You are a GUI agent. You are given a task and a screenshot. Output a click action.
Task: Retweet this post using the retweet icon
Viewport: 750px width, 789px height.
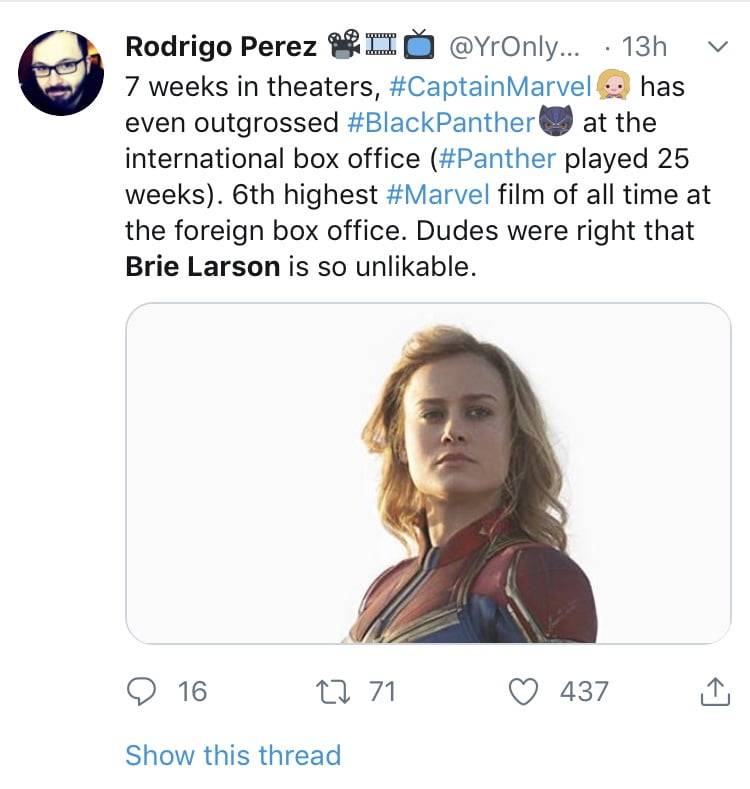point(330,691)
